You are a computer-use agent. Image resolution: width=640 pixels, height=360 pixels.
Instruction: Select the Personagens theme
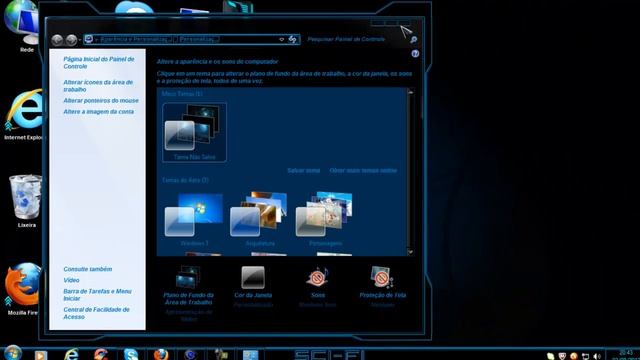coord(325,219)
